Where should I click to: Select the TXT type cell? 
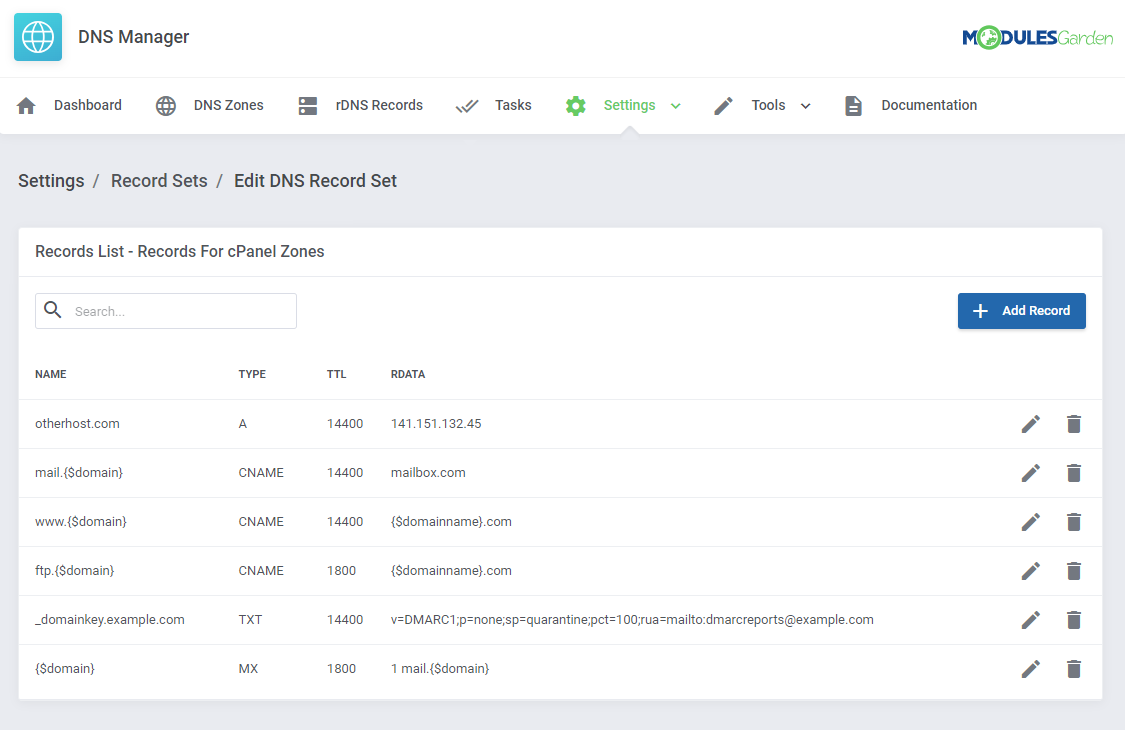click(x=250, y=619)
